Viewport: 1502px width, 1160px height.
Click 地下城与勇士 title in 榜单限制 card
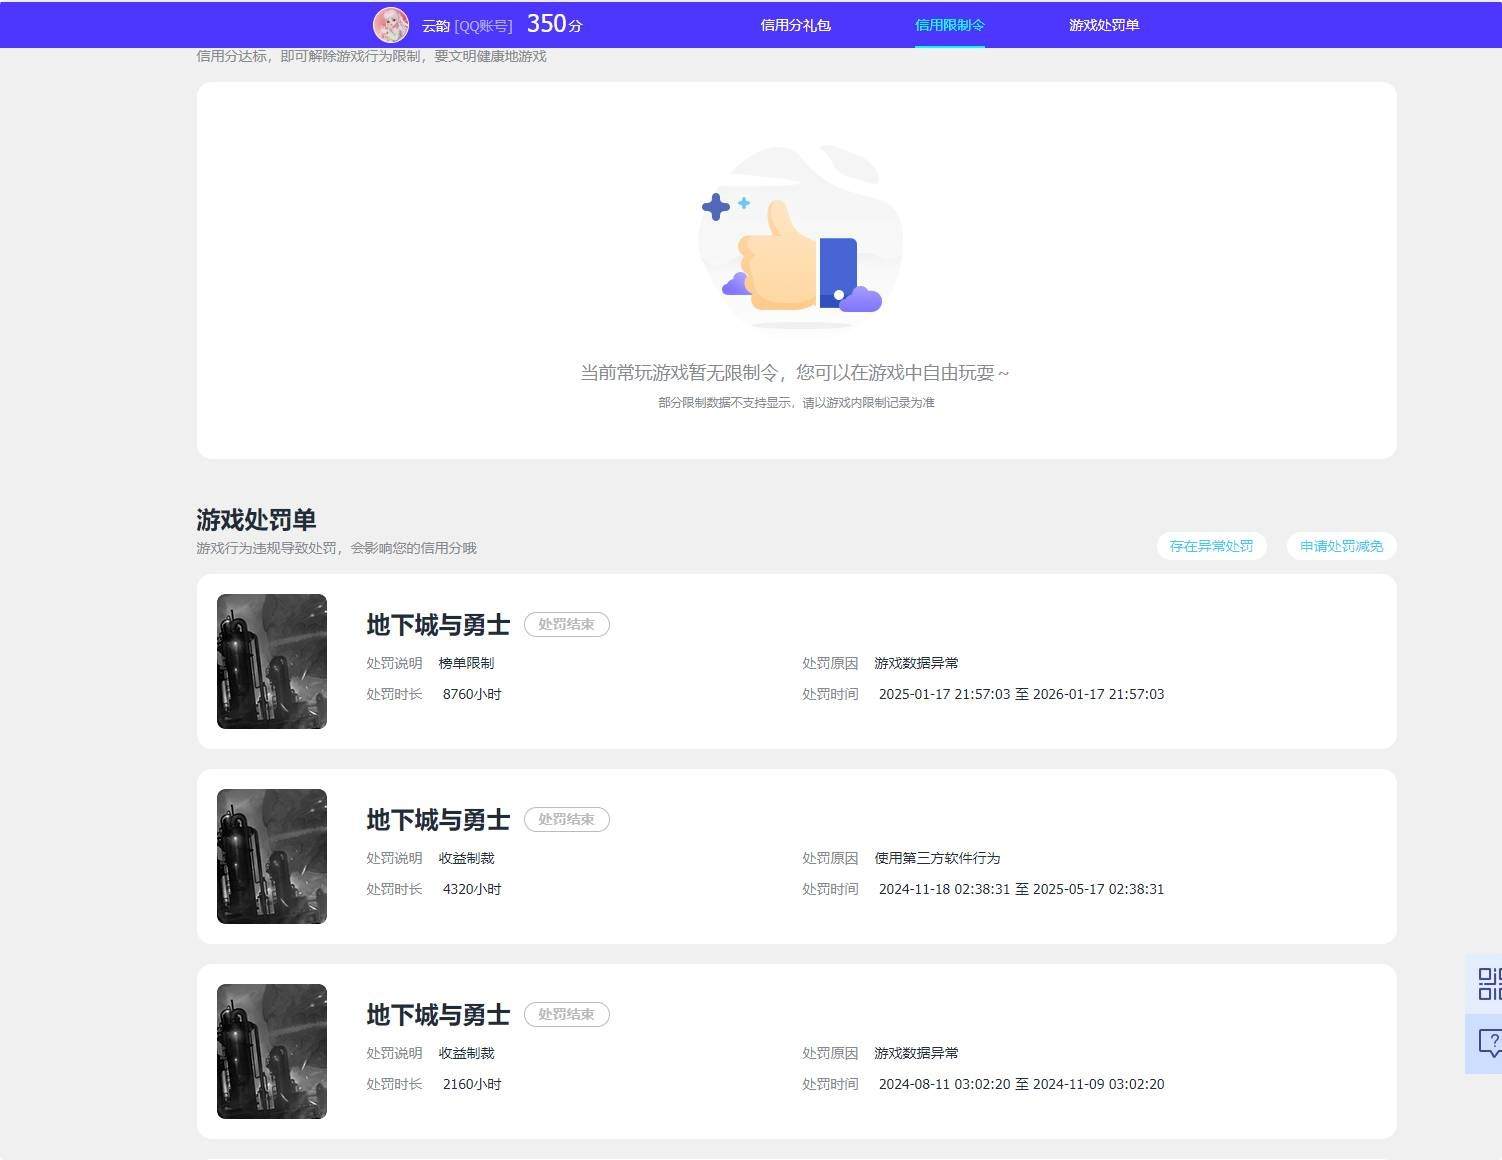point(438,625)
